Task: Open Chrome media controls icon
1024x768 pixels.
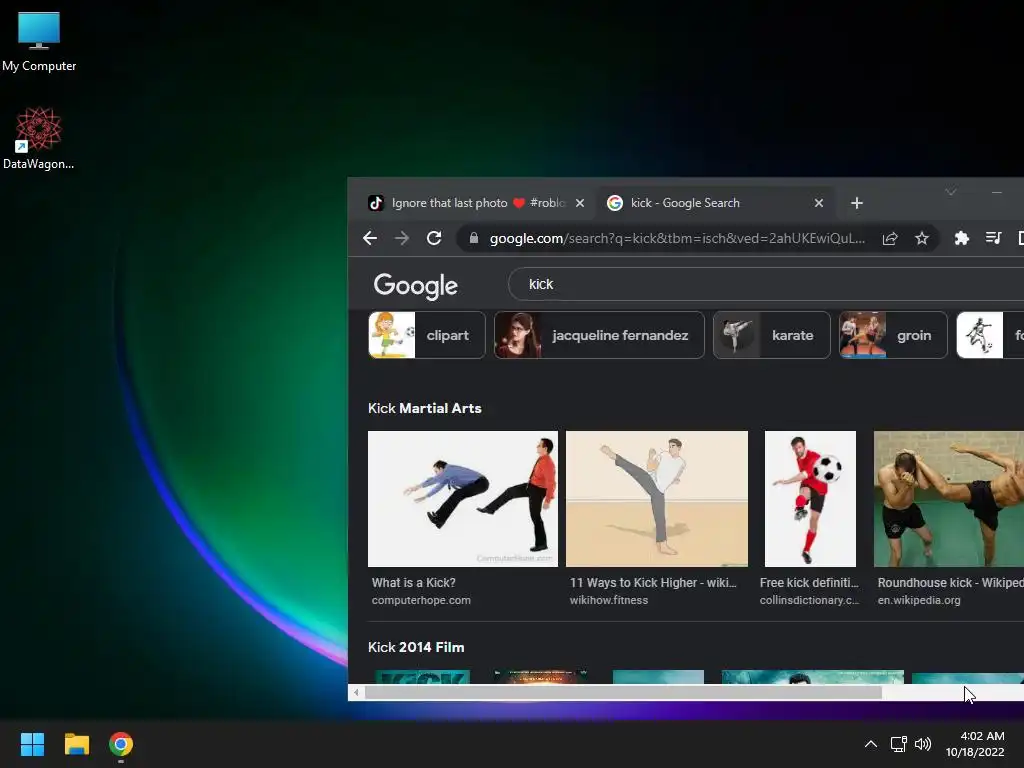Action: pos(993,238)
